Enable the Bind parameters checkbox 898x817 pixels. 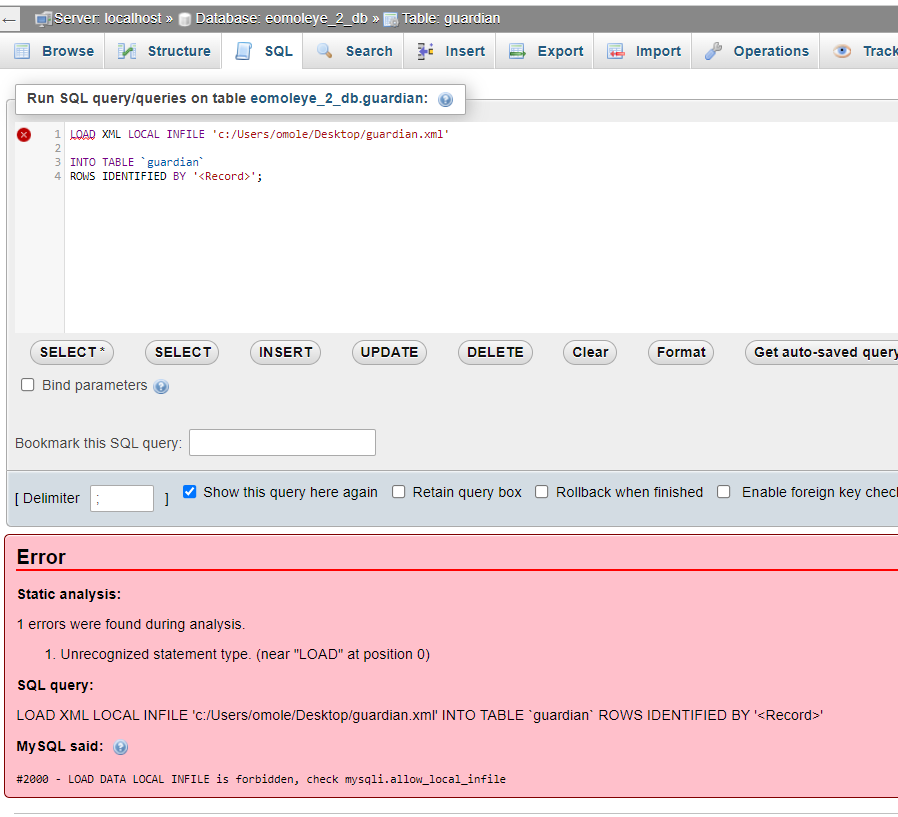(x=28, y=384)
